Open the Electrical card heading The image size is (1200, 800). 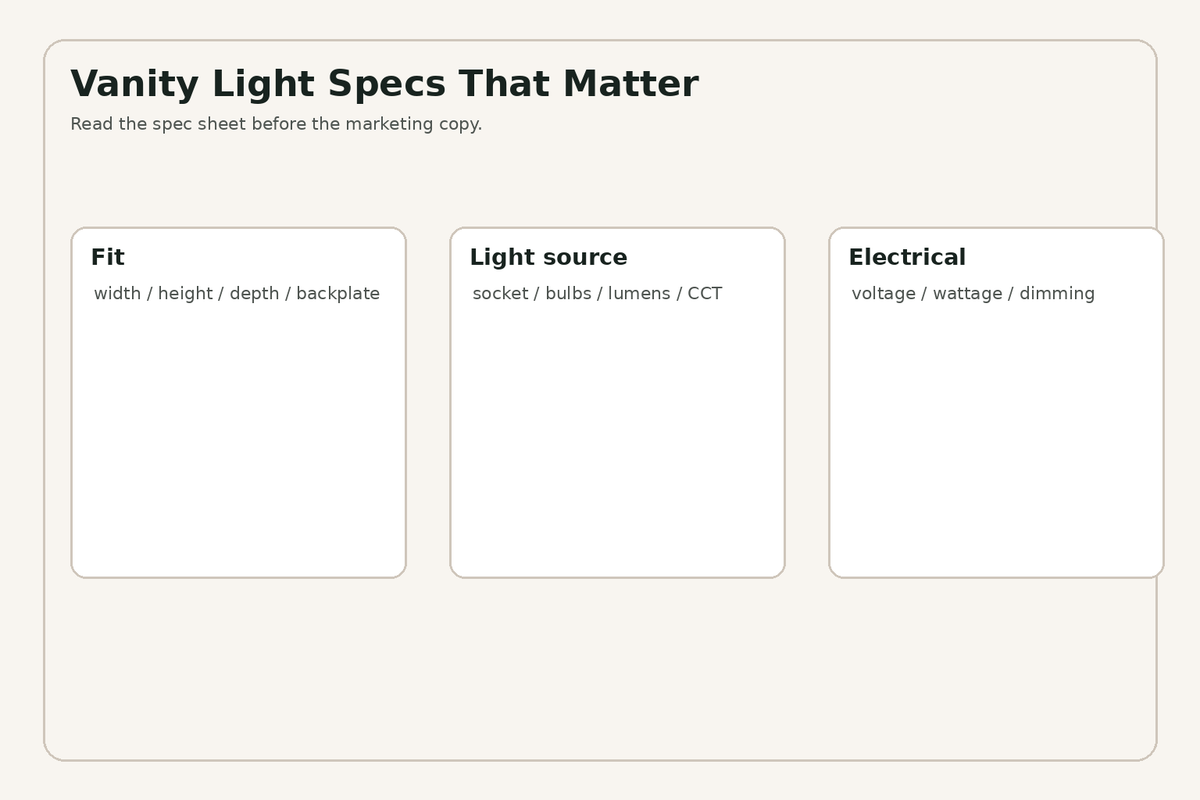[907, 257]
